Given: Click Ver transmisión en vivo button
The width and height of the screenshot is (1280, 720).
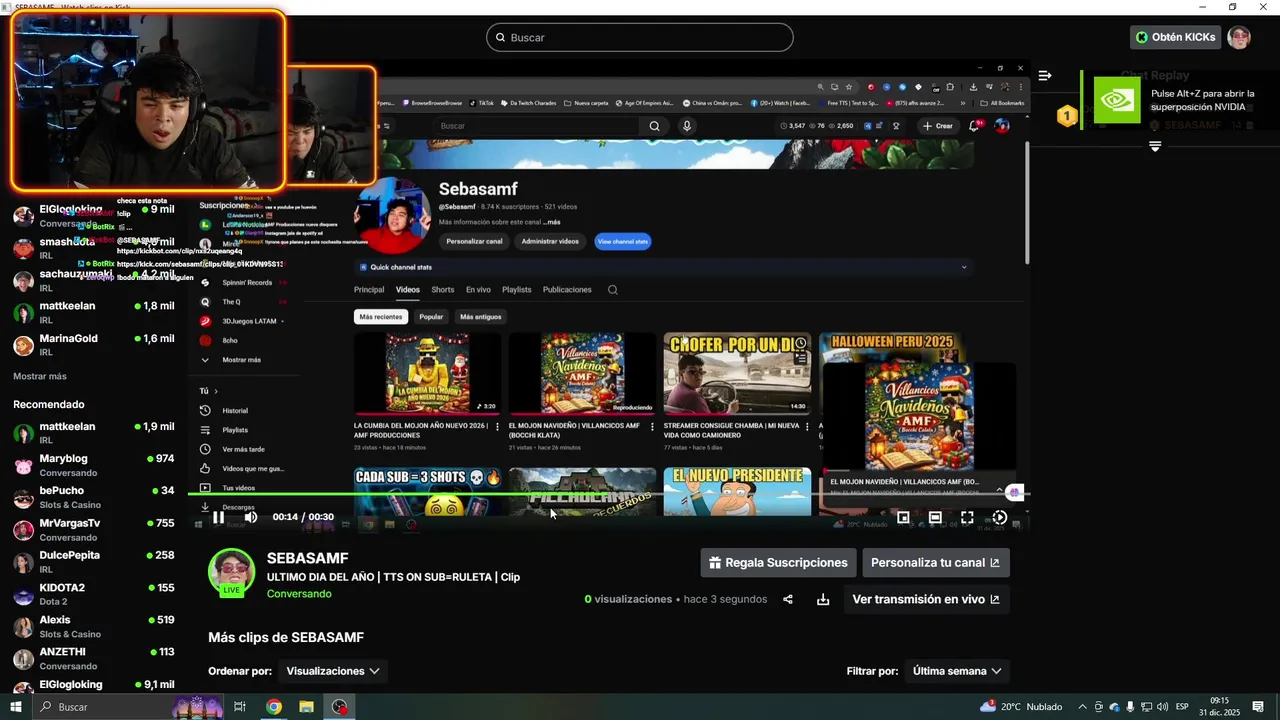Looking at the screenshot, I should tap(925, 599).
